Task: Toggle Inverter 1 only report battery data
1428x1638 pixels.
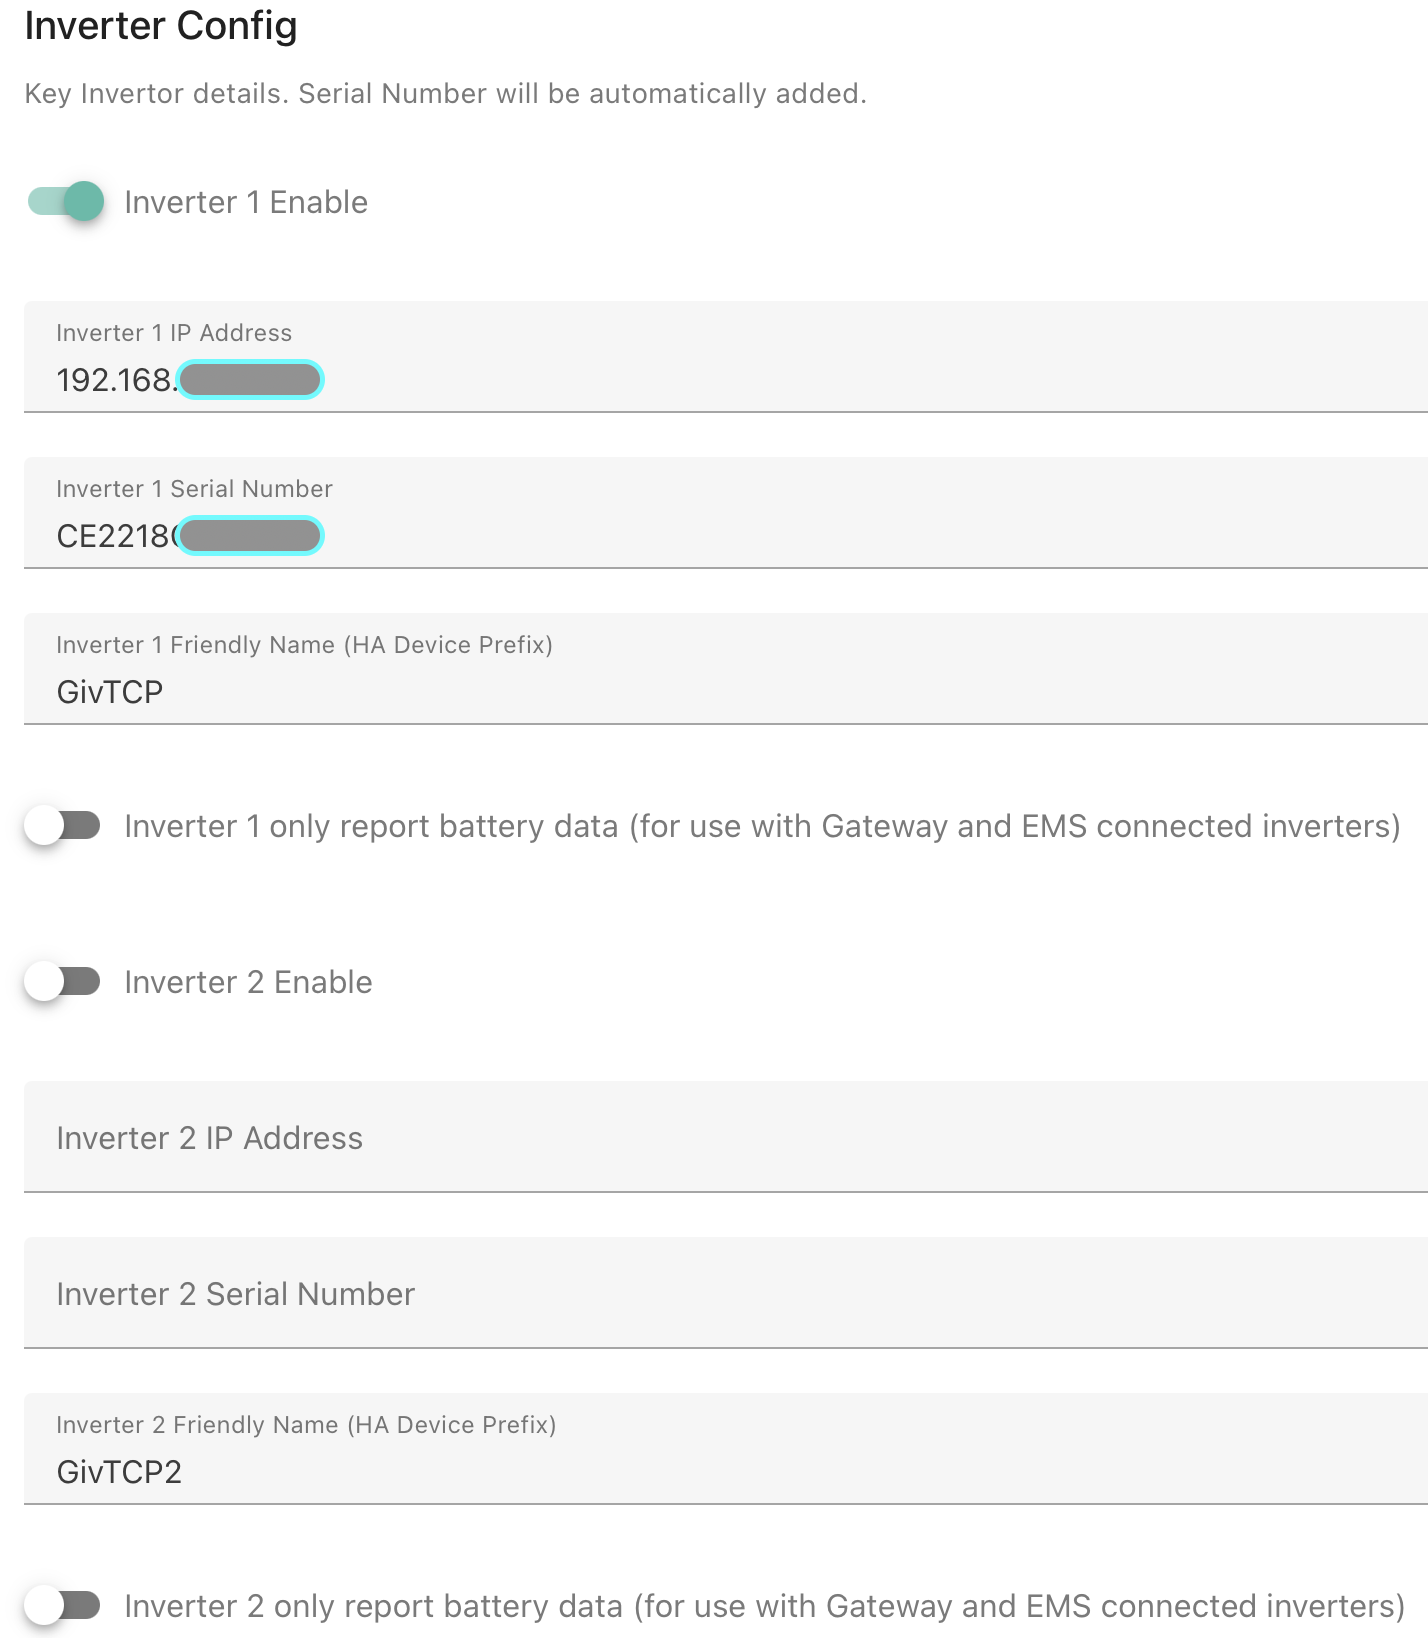Action: [63, 826]
